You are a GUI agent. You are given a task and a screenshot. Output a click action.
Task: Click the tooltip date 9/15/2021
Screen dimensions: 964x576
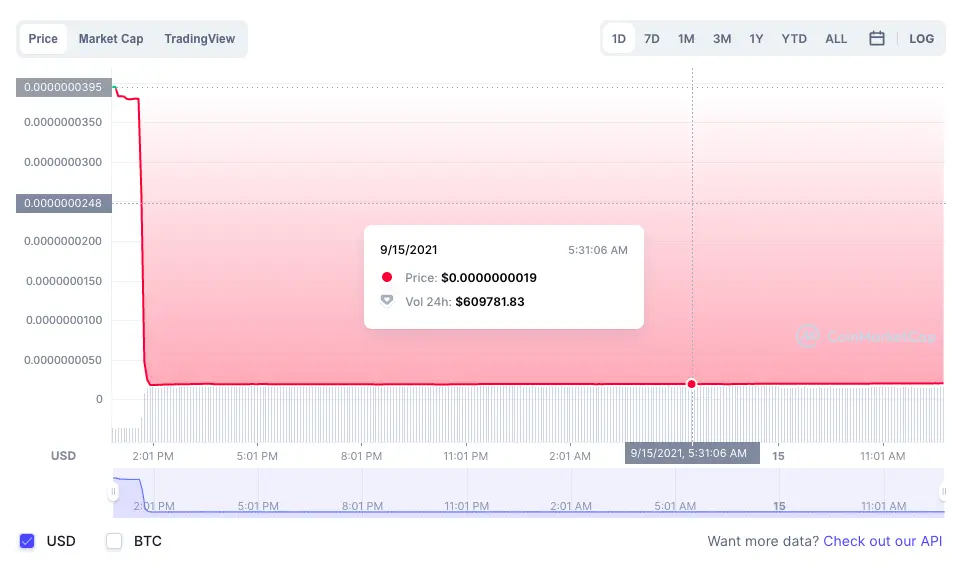click(408, 250)
